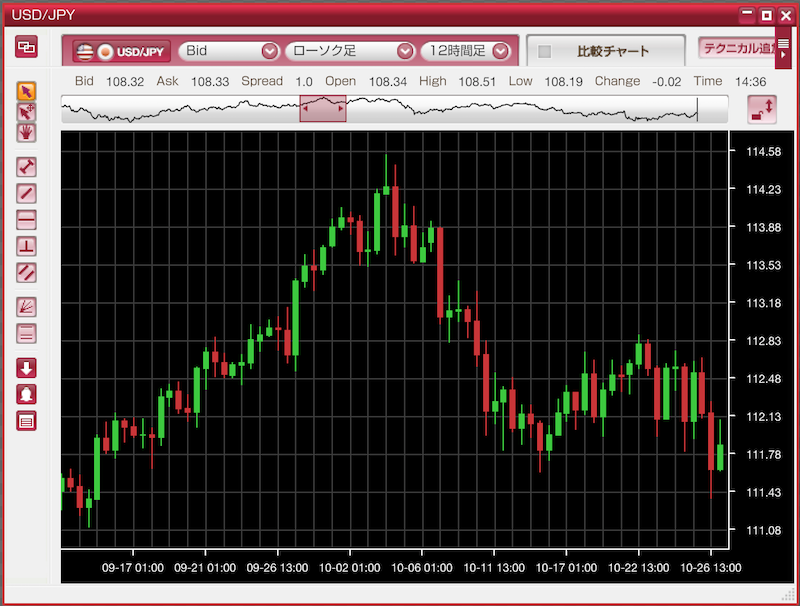The height and width of the screenshot is (606, 800).
Task: Toggle the chart scale lock button
Action: (x=762, y=110)
